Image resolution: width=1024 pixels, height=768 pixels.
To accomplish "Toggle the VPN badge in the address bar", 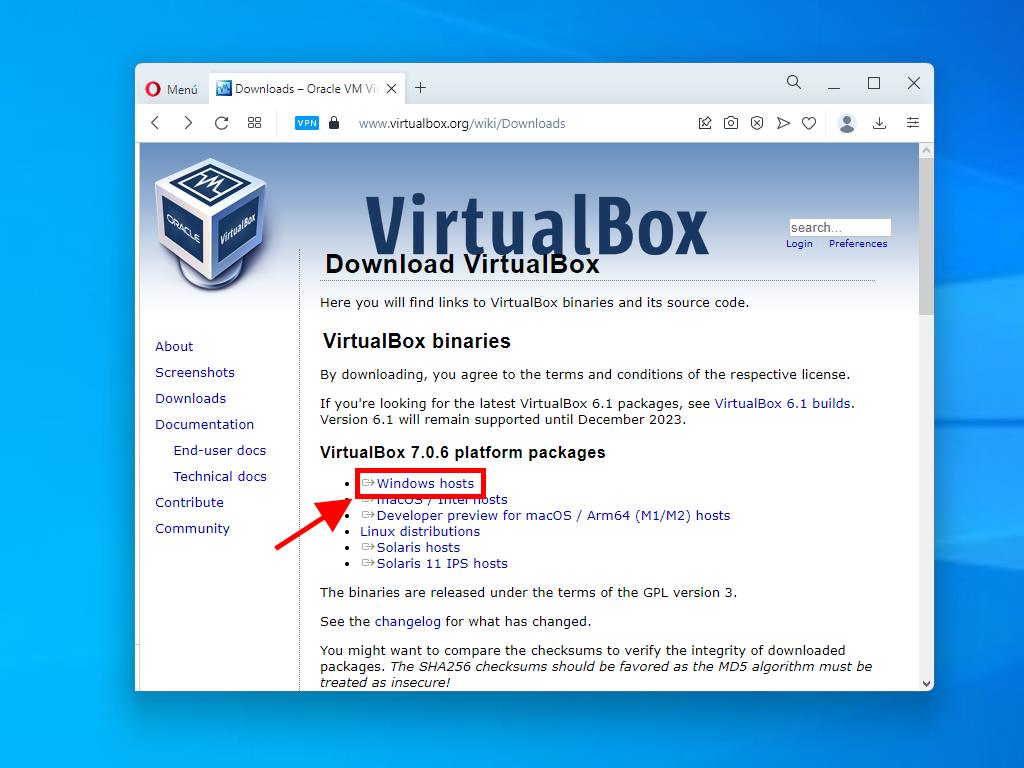I will [x=306, y=123].
